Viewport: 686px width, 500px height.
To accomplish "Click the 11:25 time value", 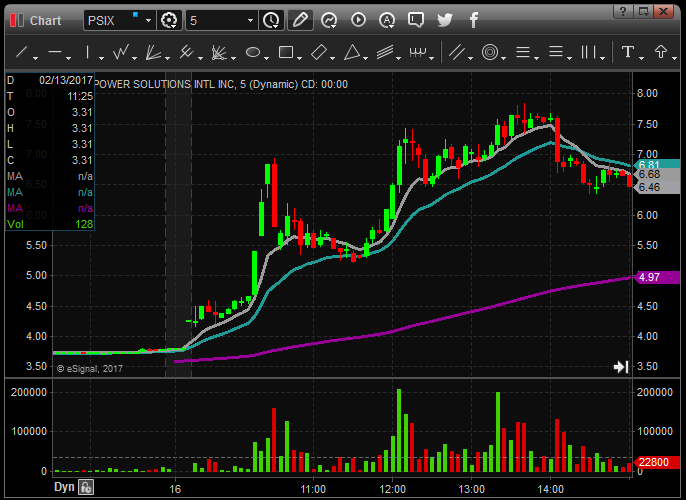I will point(80,96).
